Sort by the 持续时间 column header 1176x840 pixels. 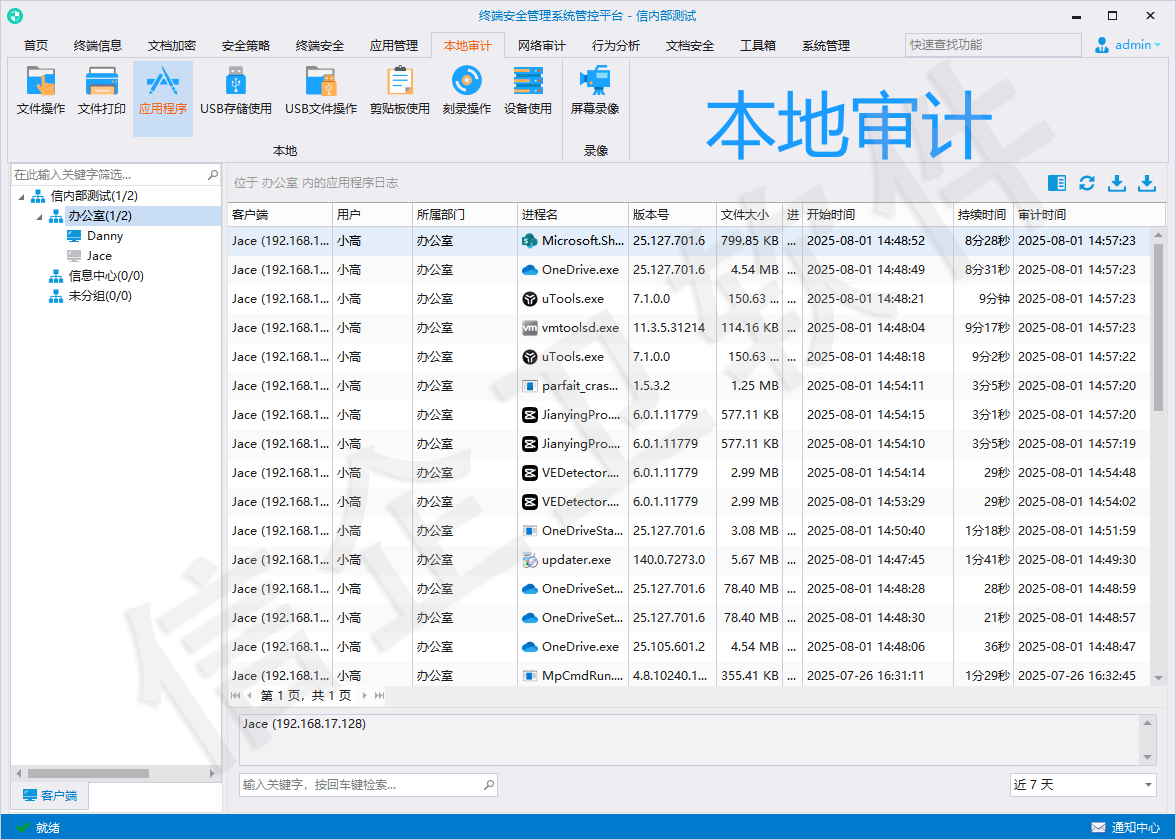[x=983, y=214]
